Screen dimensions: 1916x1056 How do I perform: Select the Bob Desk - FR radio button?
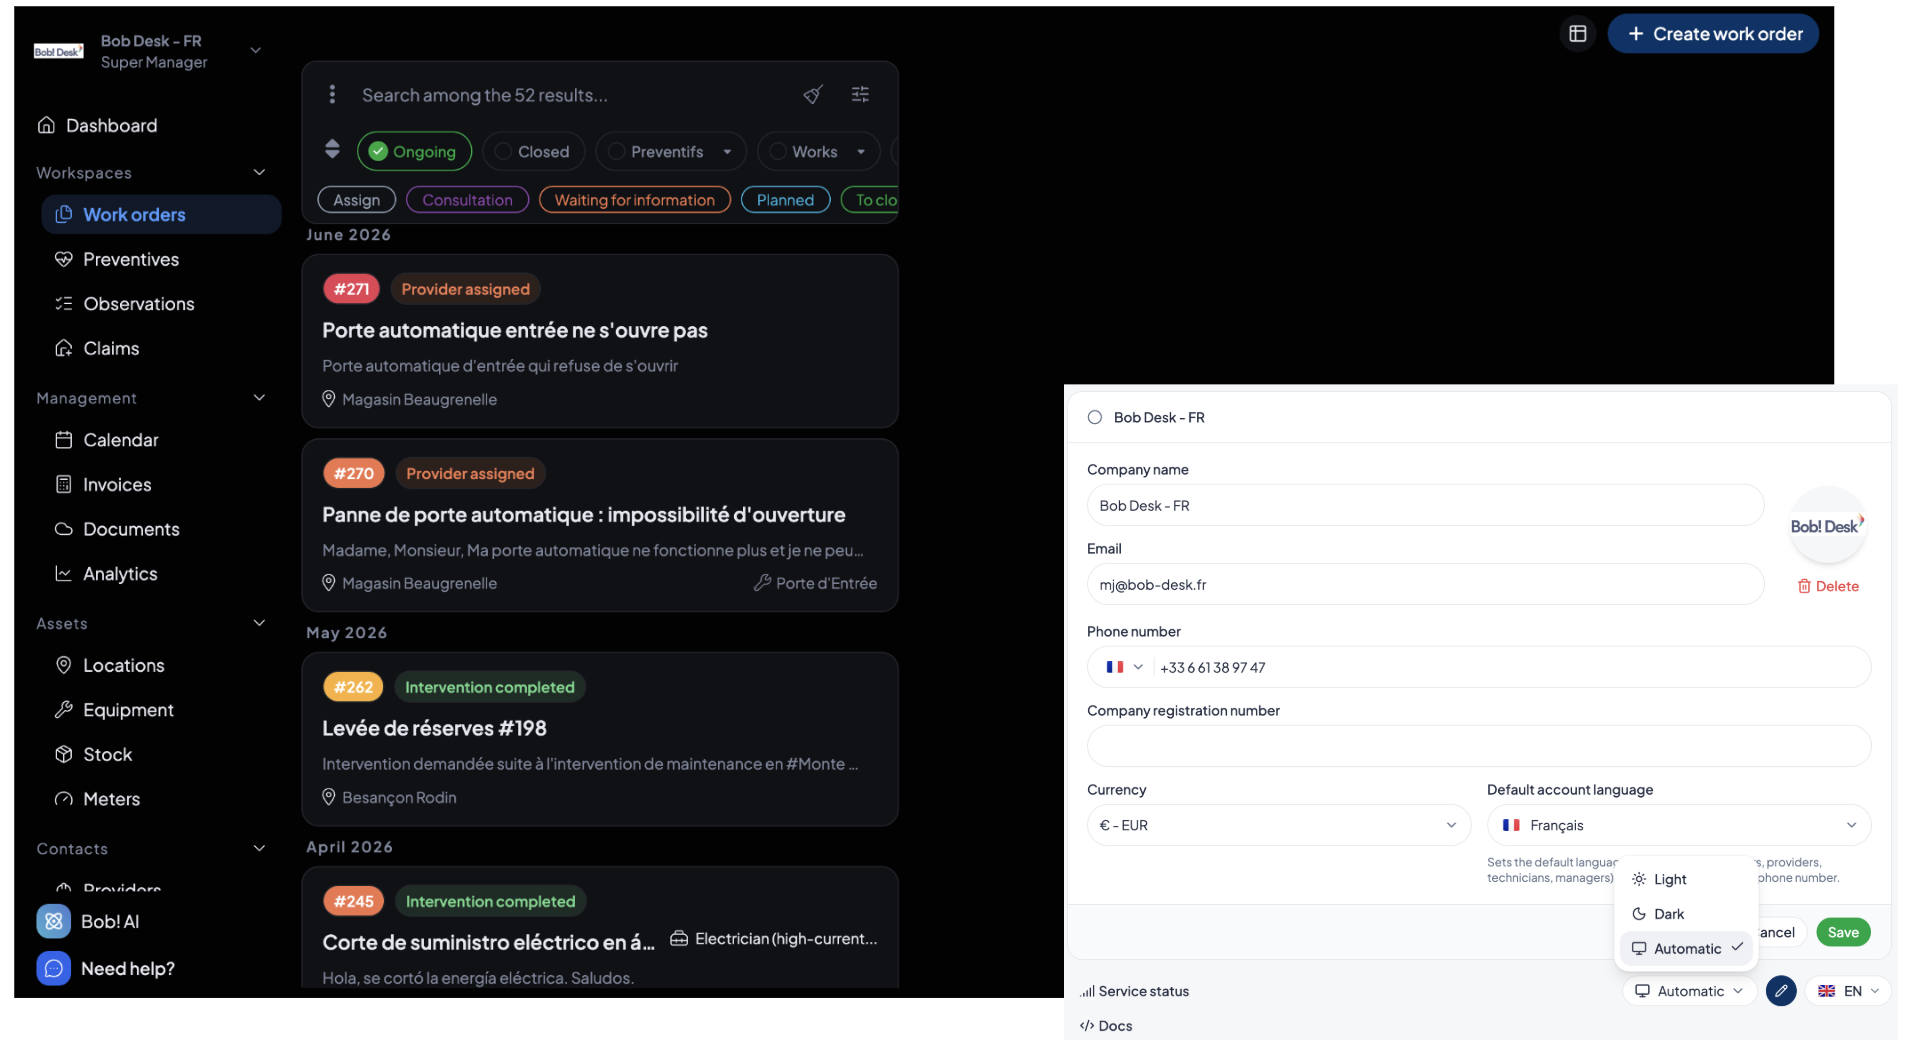click(x=1095, y=418)
